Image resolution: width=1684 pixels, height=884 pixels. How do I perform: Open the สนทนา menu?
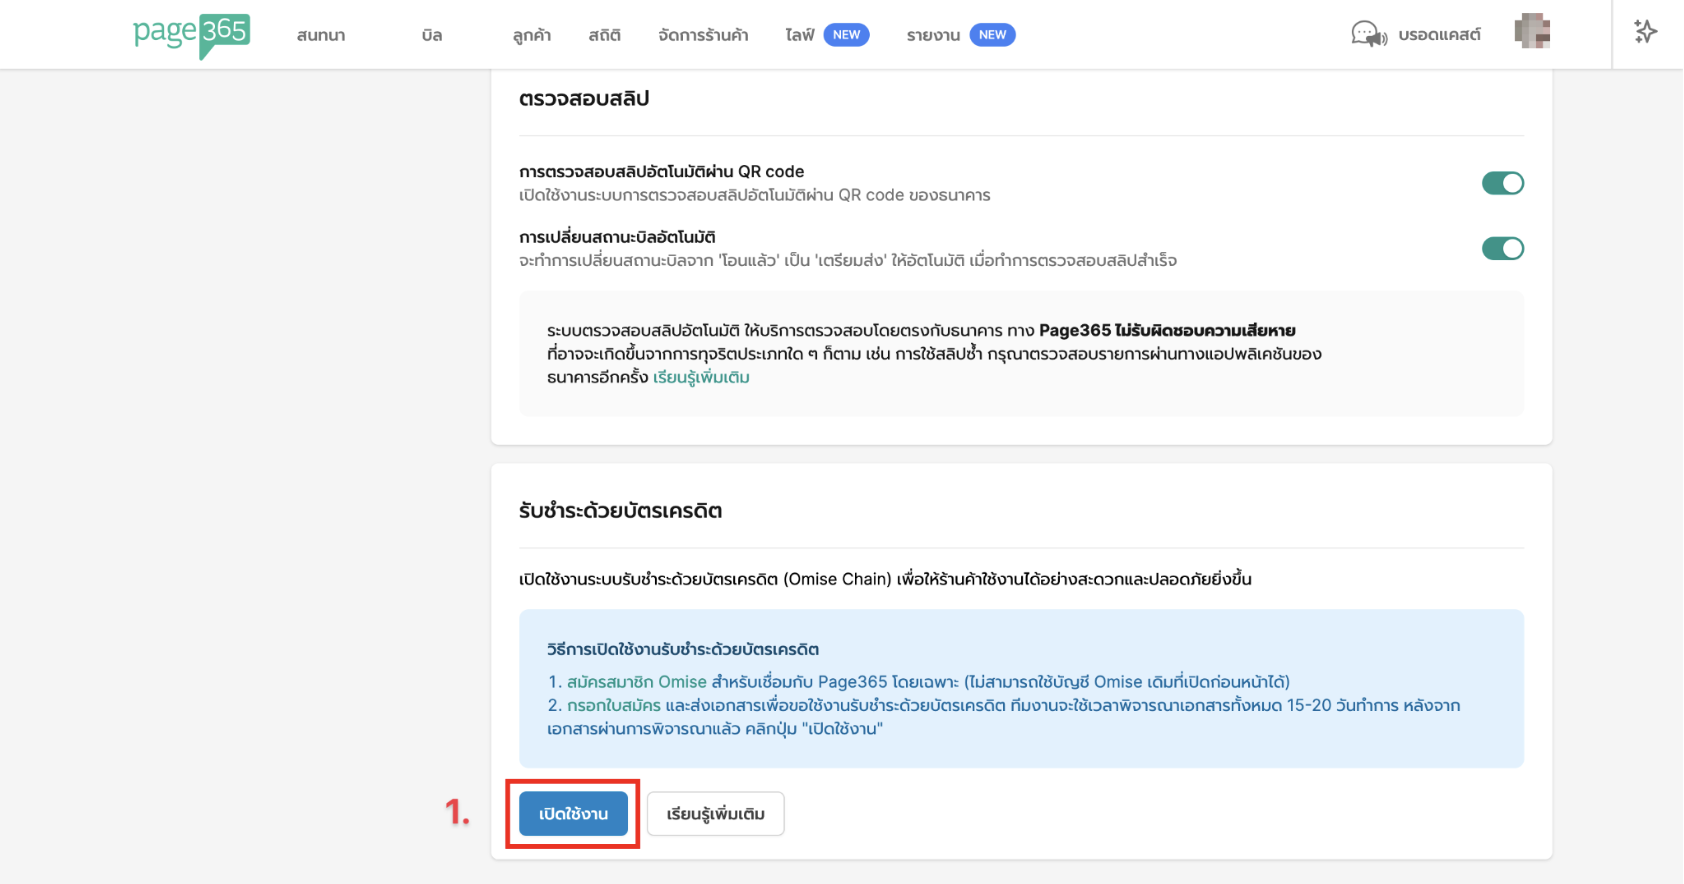pos(321,35)
